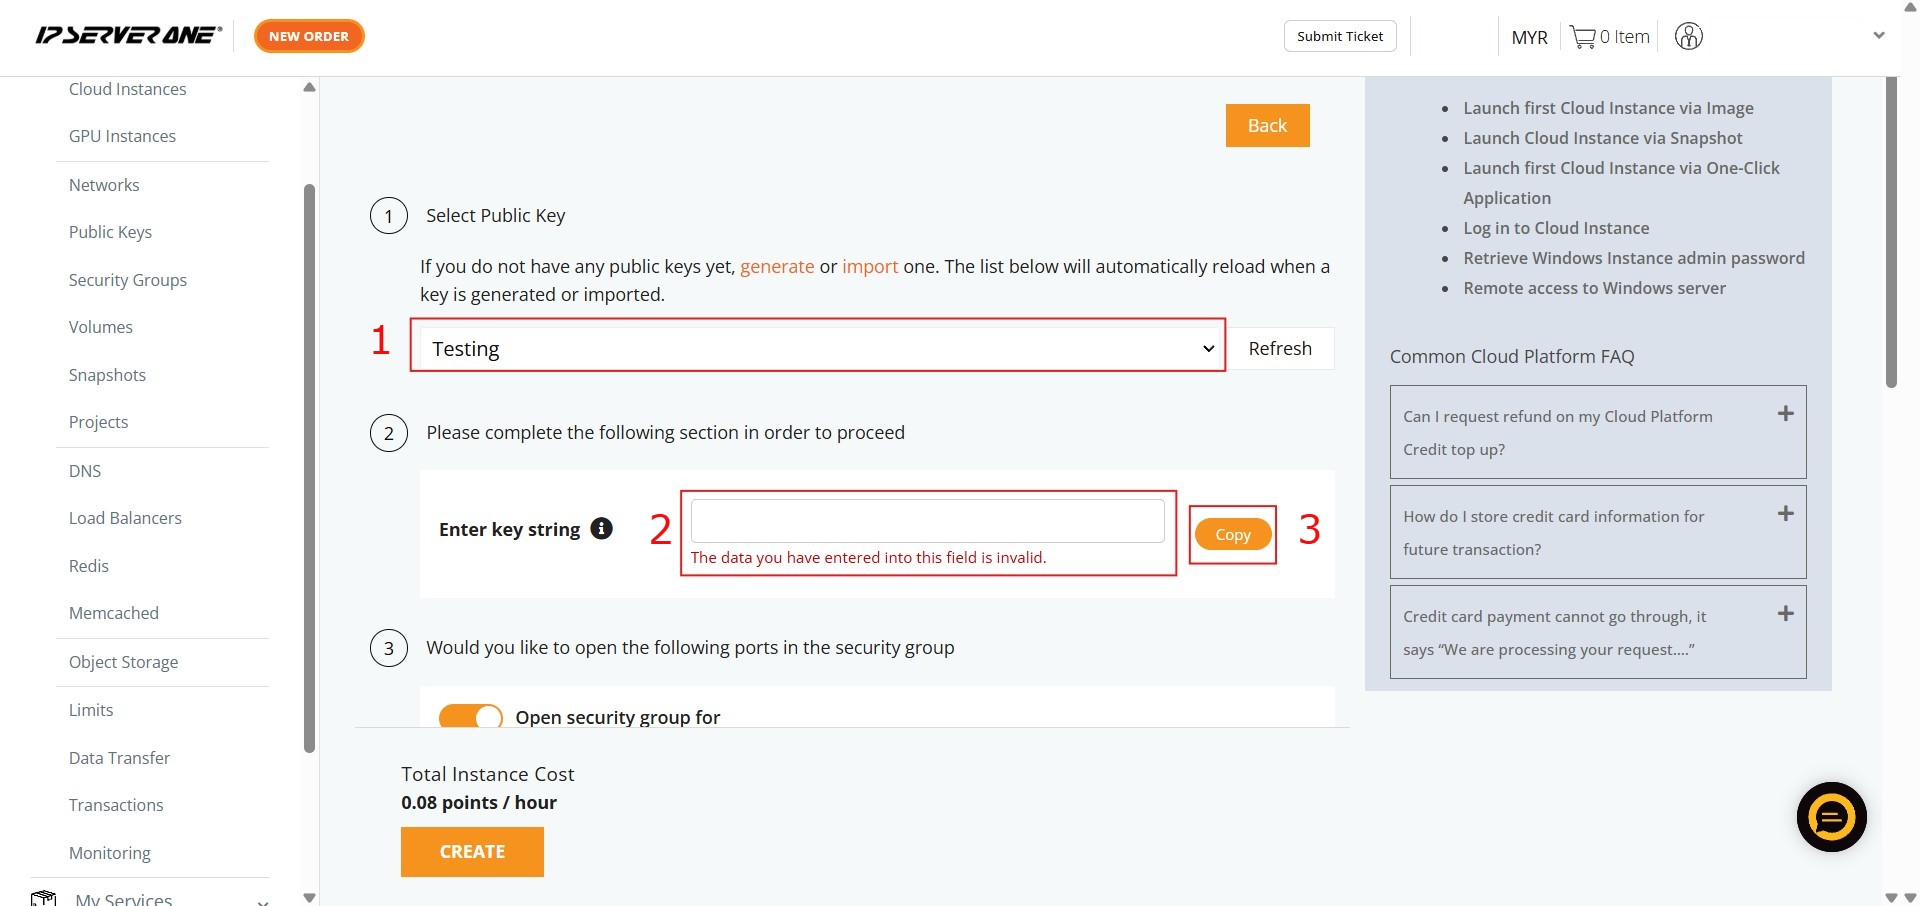
Task: Open the shopping cart icon
Action: point(1582,37)
